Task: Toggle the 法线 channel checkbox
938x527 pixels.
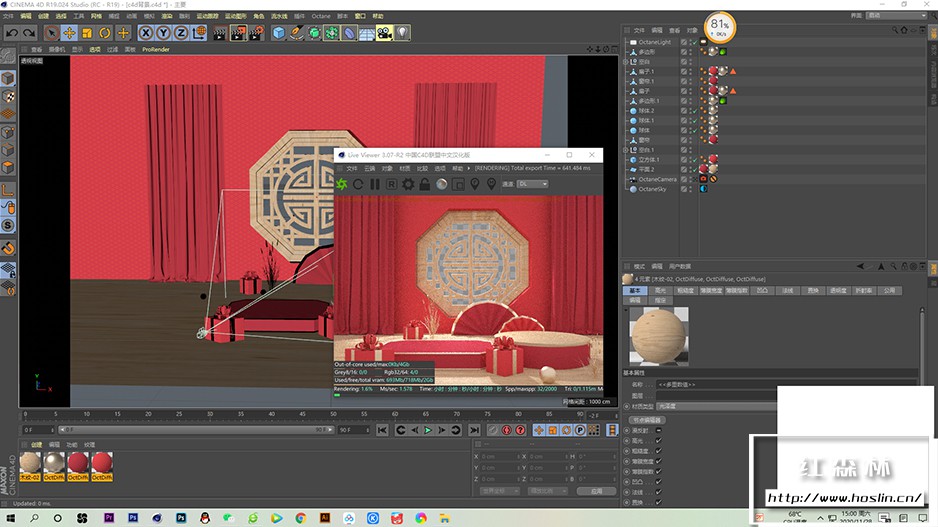Action: 658,492
